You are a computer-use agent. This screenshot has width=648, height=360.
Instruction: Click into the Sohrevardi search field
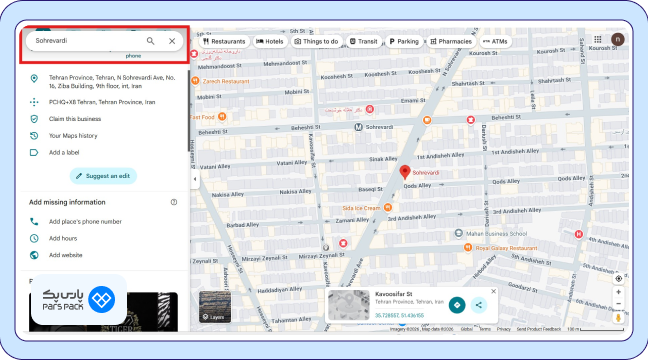[x=87, y=41]
